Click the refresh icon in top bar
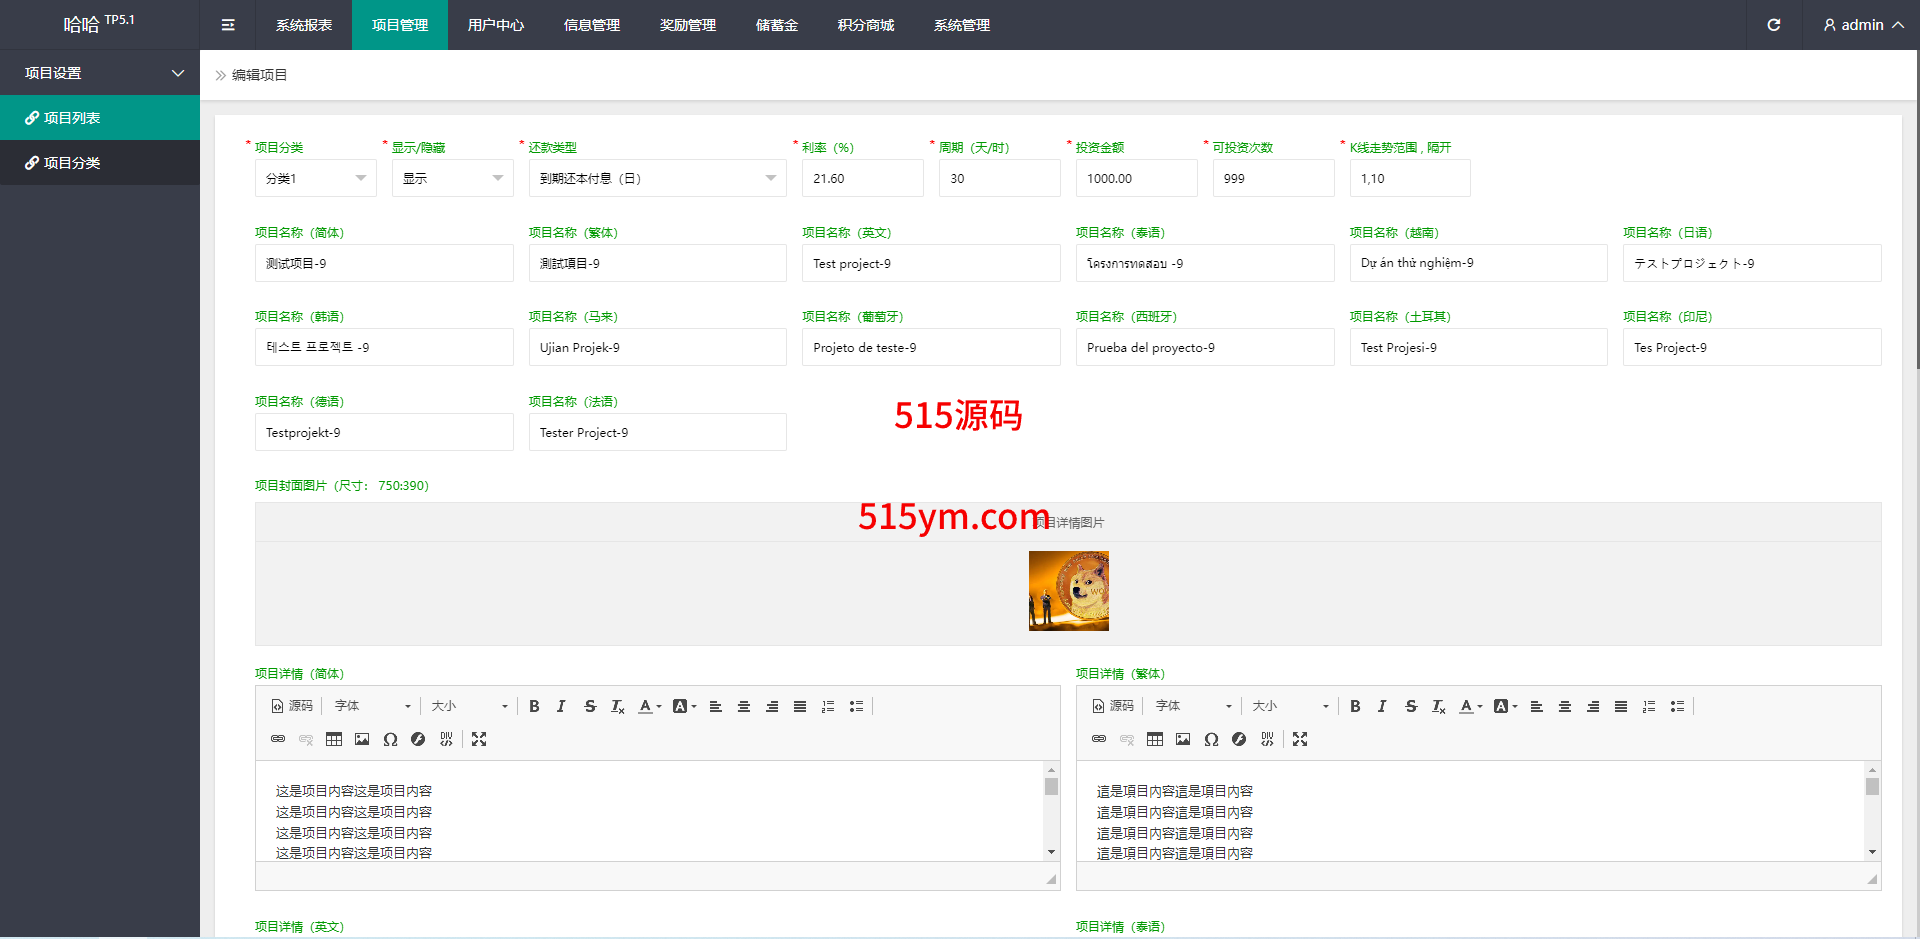 [x=1773, y=25]
